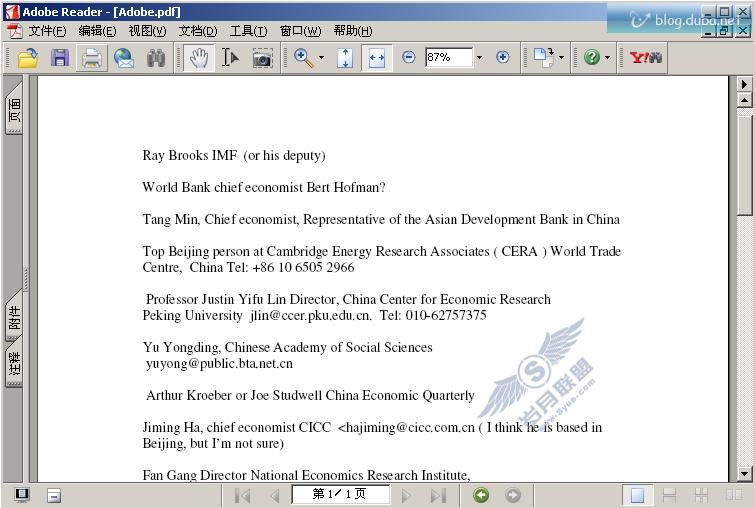Activate the Snapshot camera tool

[262, 58]
